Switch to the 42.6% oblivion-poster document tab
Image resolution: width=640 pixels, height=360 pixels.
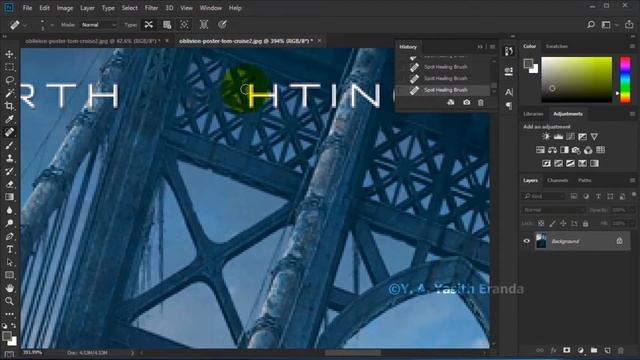[92, 41]
